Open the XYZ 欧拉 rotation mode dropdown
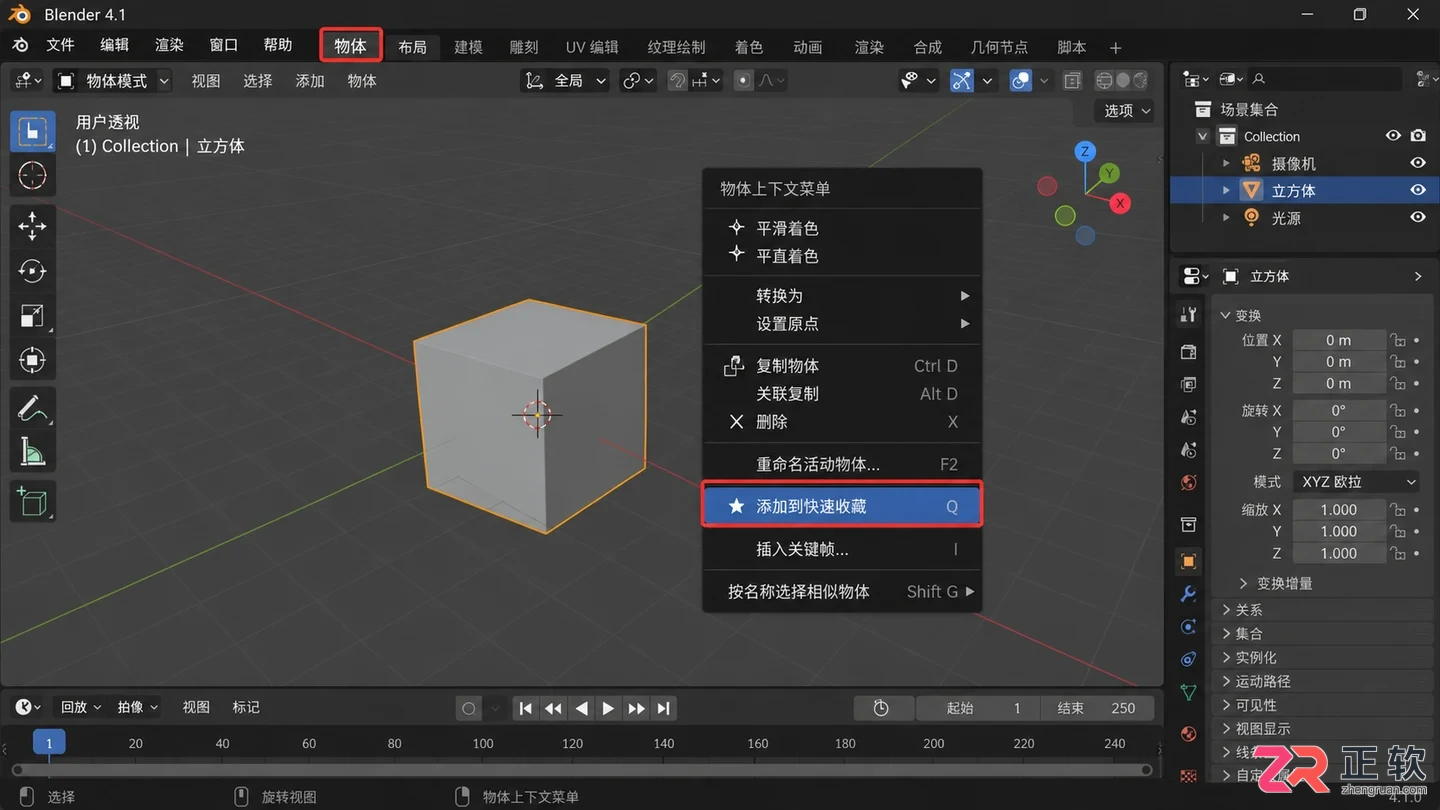 click(1356, 482)
